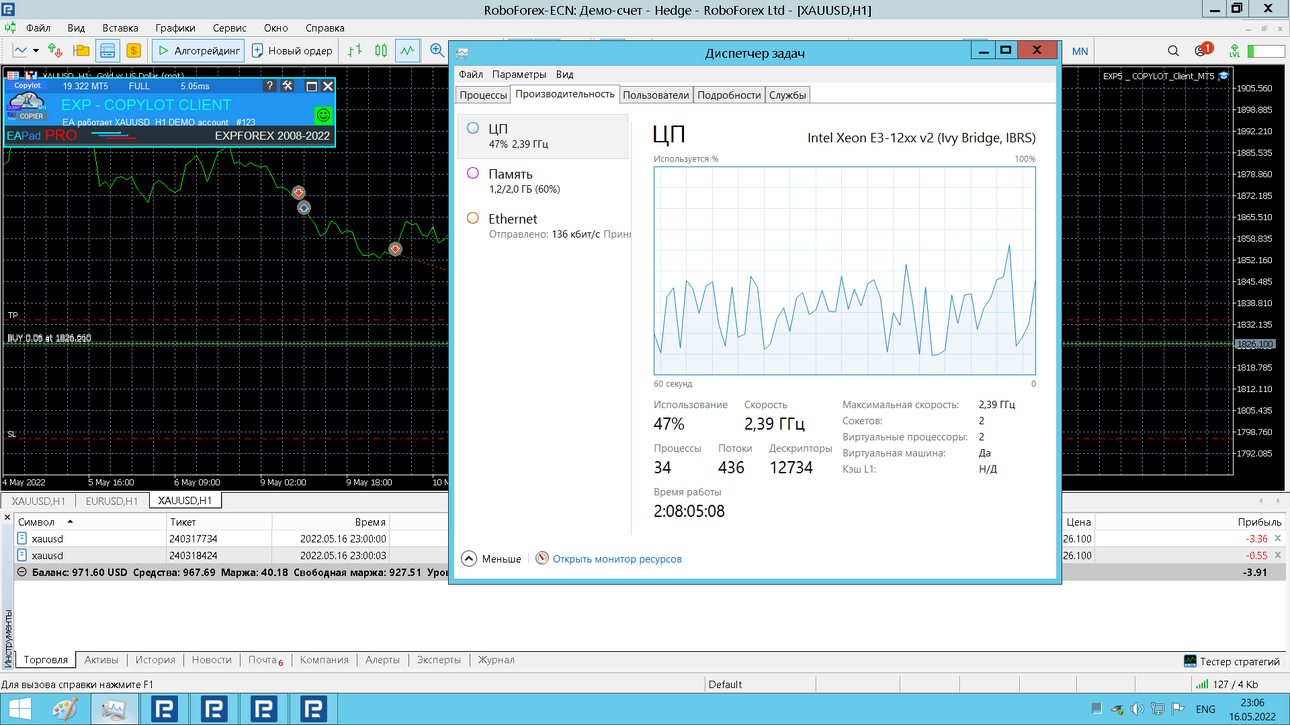
Task: Open Журнал tab in toolbox
Action: pos(496,660)
